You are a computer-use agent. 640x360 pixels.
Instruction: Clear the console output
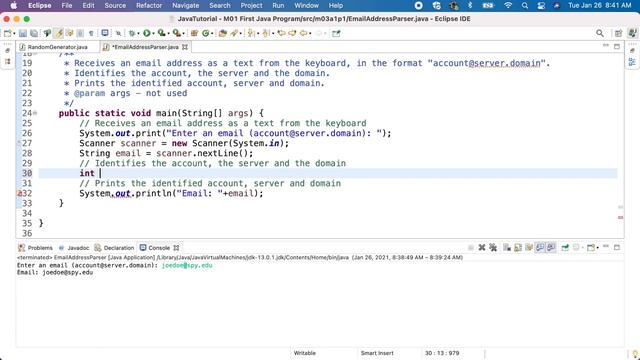[x=507, y=247]
